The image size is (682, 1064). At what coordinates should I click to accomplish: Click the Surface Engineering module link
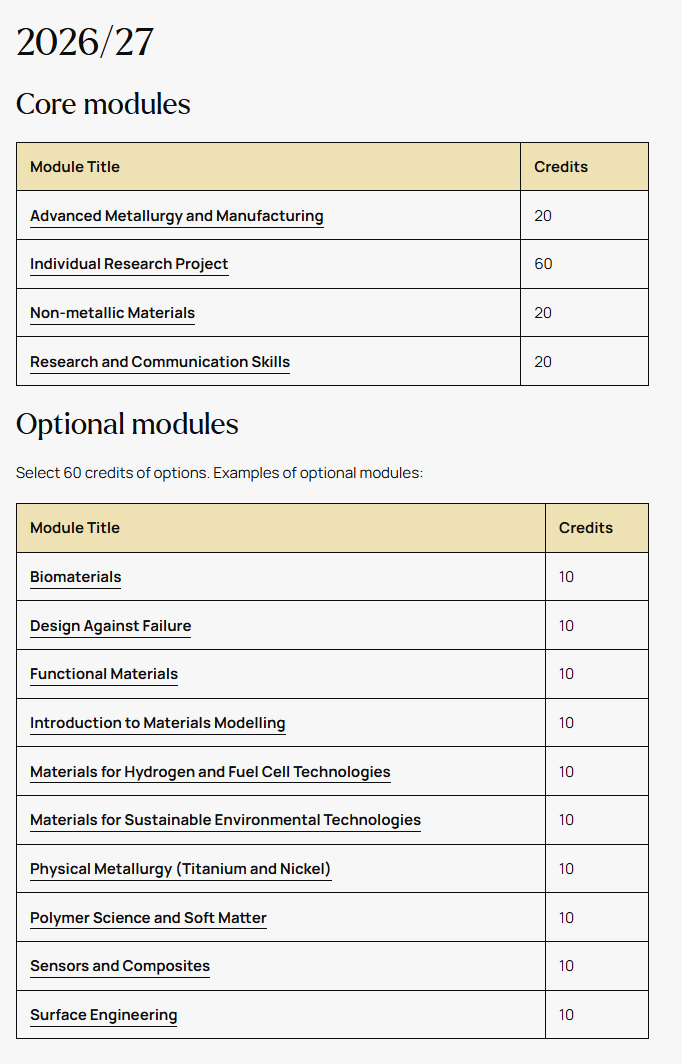point(103,1014)
